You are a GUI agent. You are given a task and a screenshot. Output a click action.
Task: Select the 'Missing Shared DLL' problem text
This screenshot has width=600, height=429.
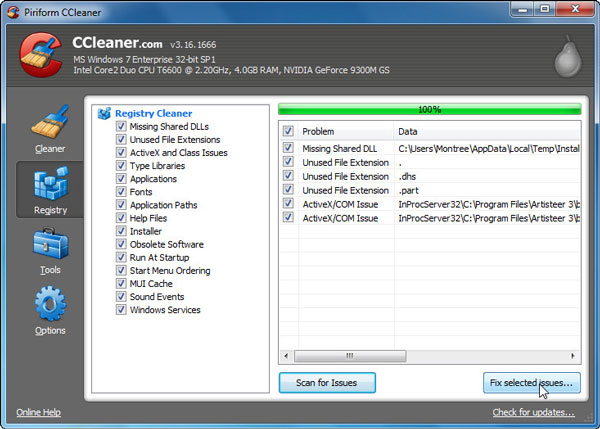point(339,148)
